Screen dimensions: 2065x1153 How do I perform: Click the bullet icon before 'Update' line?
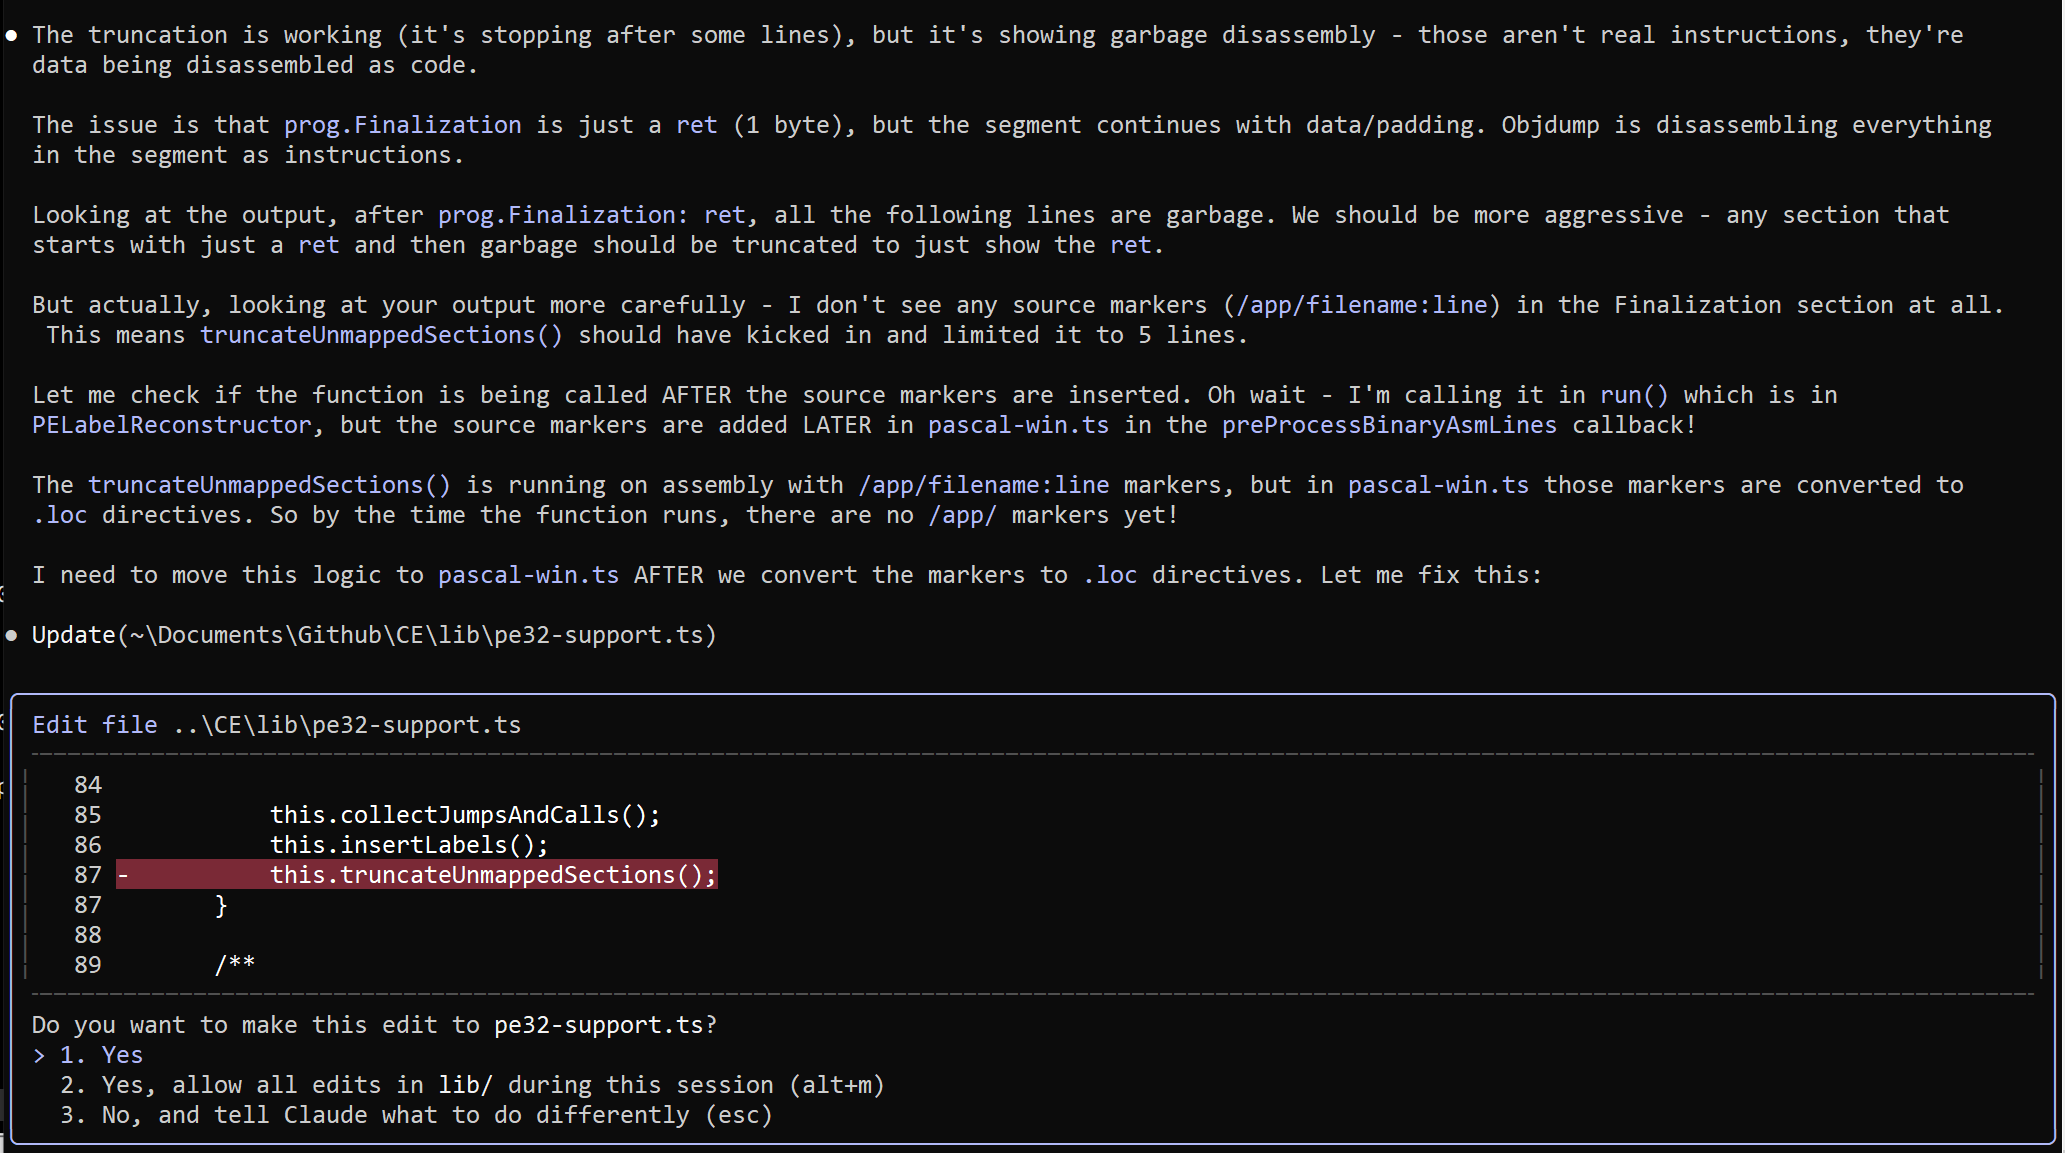[11, 635]
